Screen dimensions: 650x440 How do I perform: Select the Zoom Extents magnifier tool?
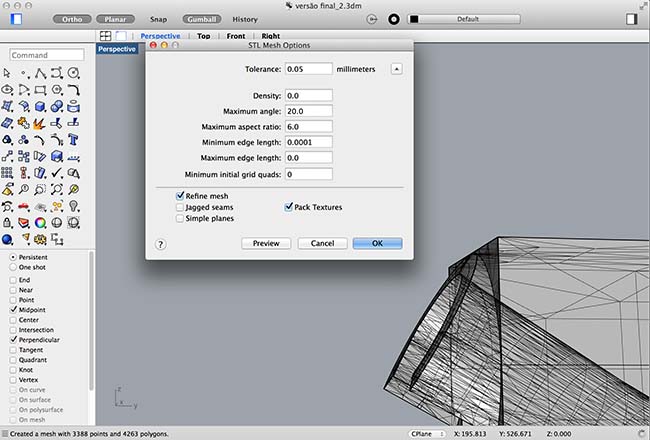click(57, 190)
